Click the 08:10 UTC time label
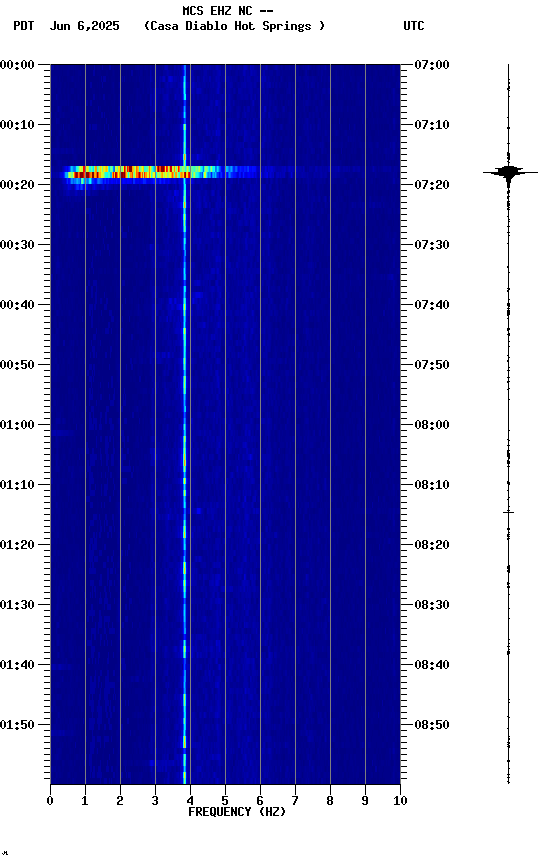The width and height of the screenshot is (552, 864). coord(432,485)
